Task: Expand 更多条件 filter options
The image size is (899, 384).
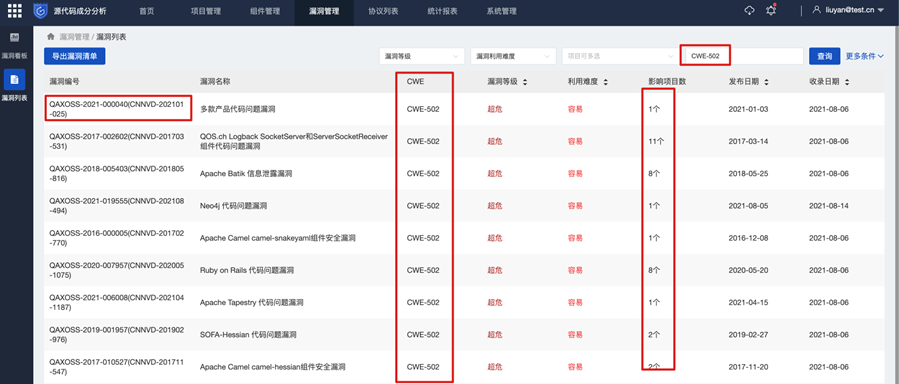Action: (x=865, y=56)
